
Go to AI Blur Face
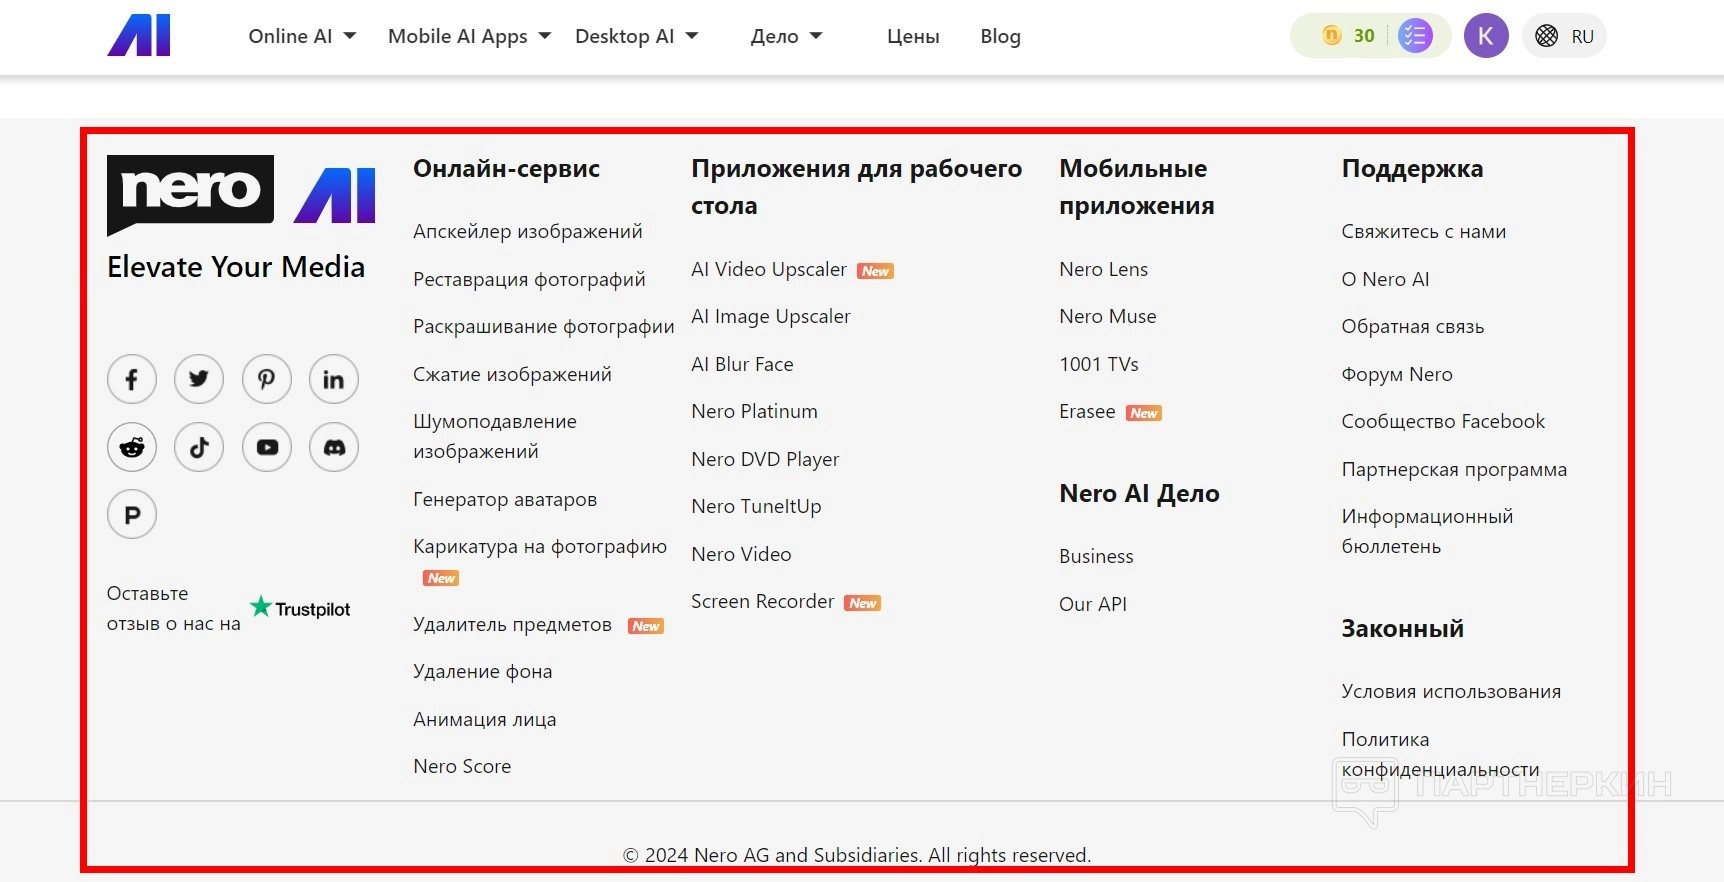point(742,364)
